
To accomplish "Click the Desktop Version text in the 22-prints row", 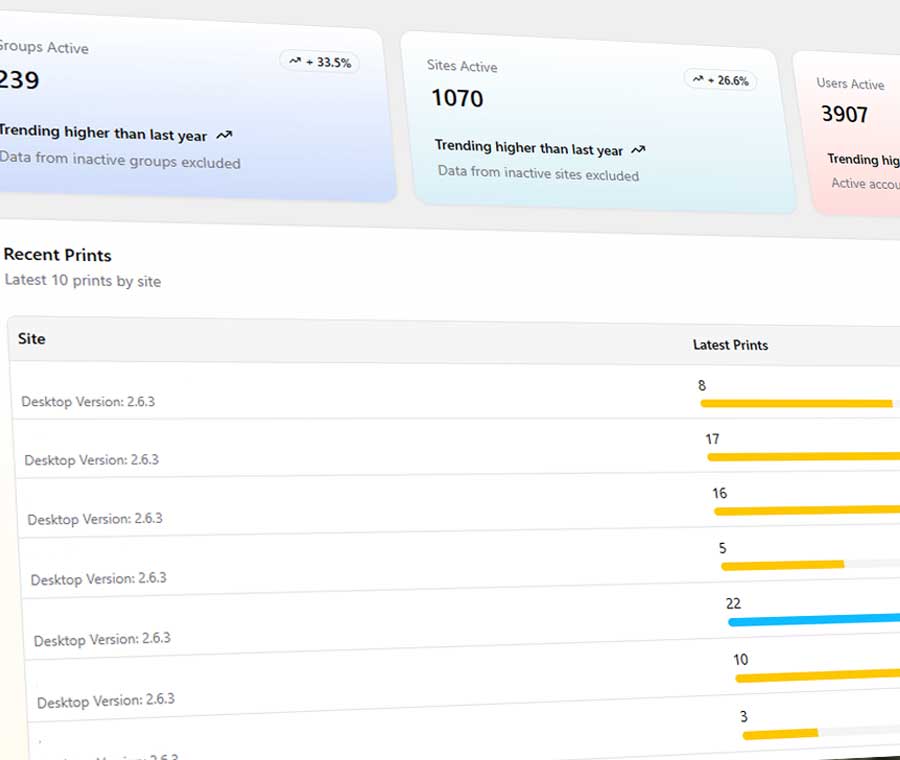I will [x=102, y=639].
